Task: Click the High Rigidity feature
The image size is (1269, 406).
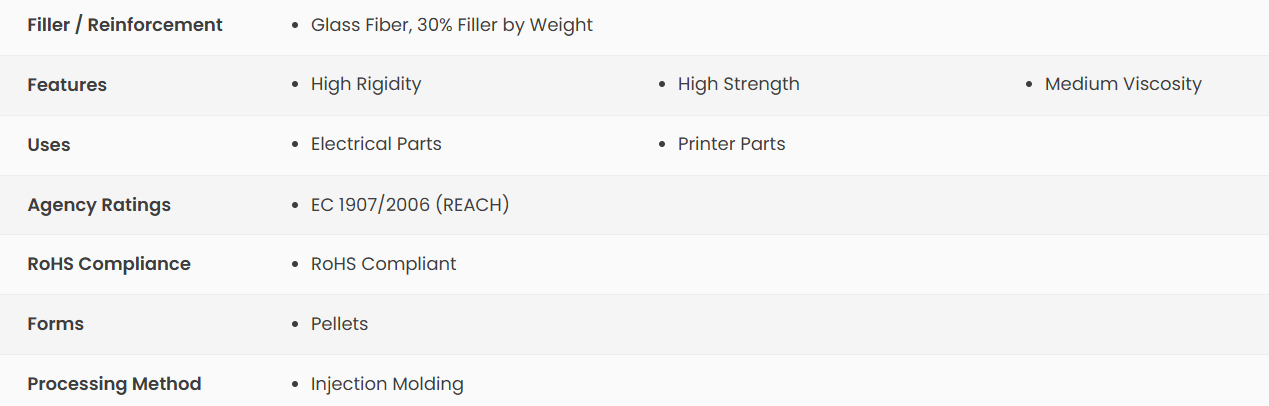Action: 366,85
